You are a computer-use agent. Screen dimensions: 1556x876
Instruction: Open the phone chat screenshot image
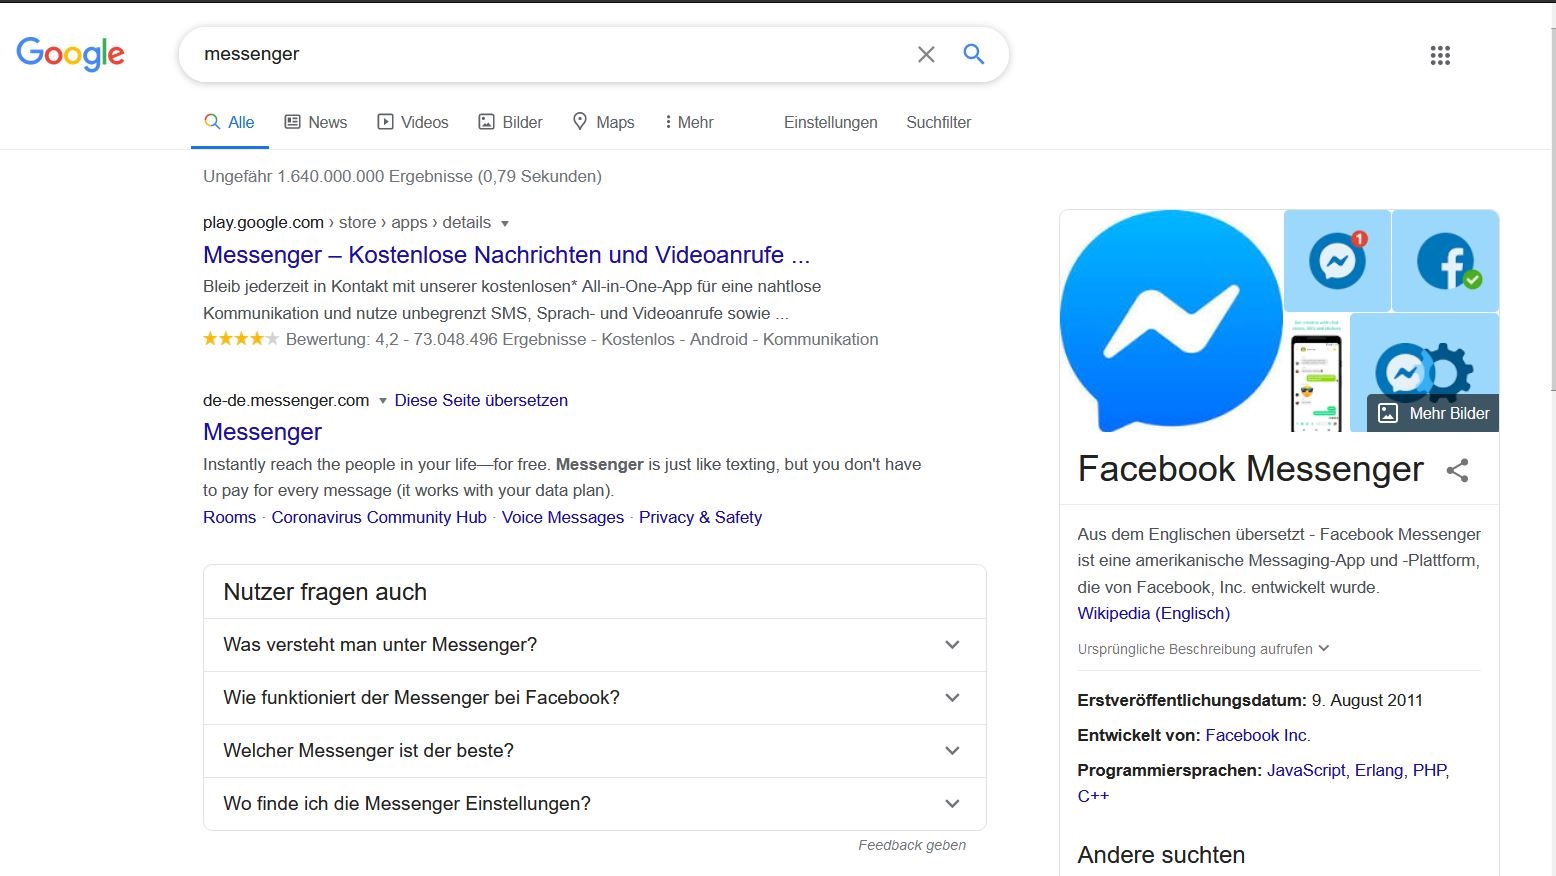tap(1316, 373)
